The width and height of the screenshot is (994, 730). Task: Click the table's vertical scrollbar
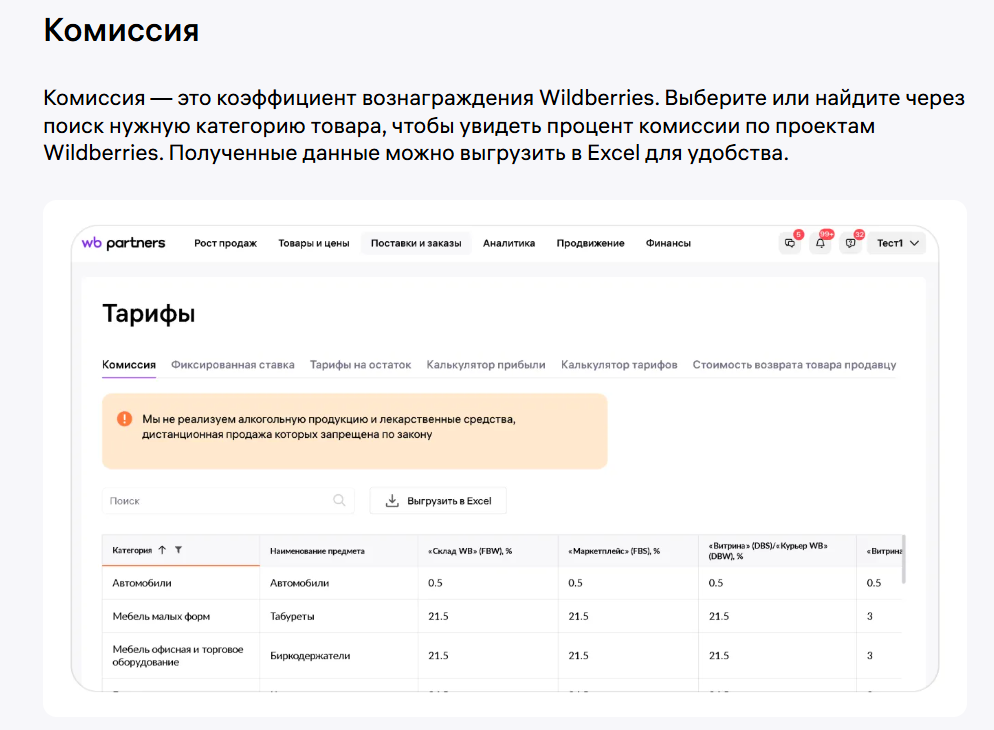pyautogui.click(x=904, y=560)
